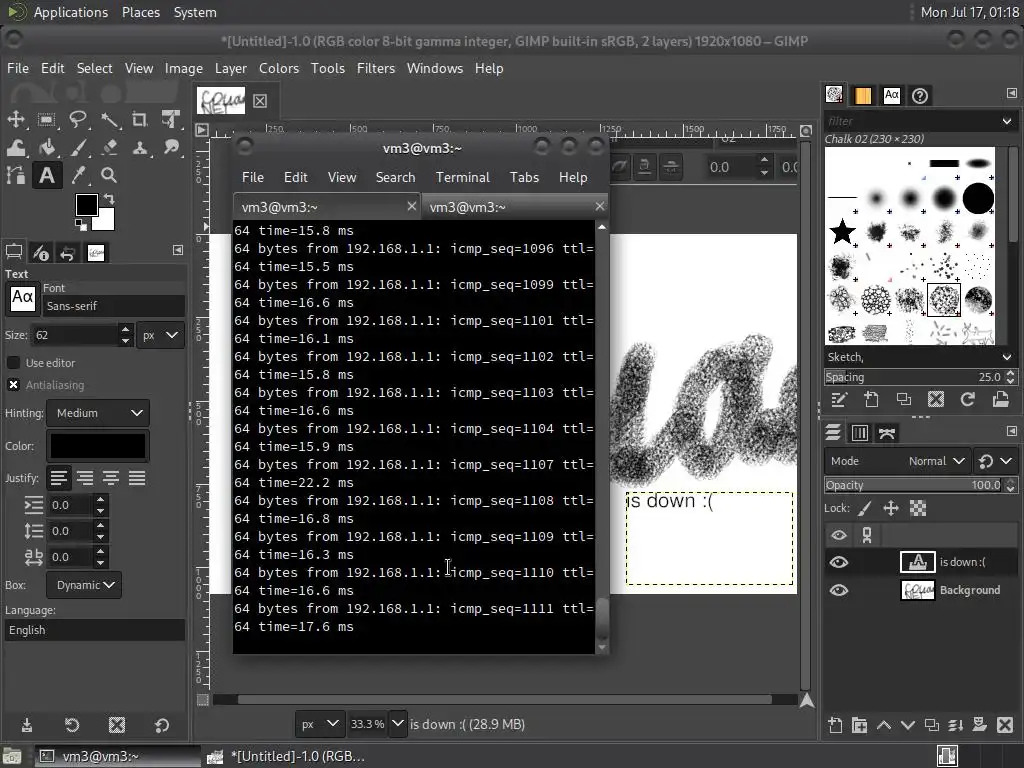This screenshot has width=1024, height=768.
Task: Select the Zoom magnifier tool
Action: click(109, 175)
